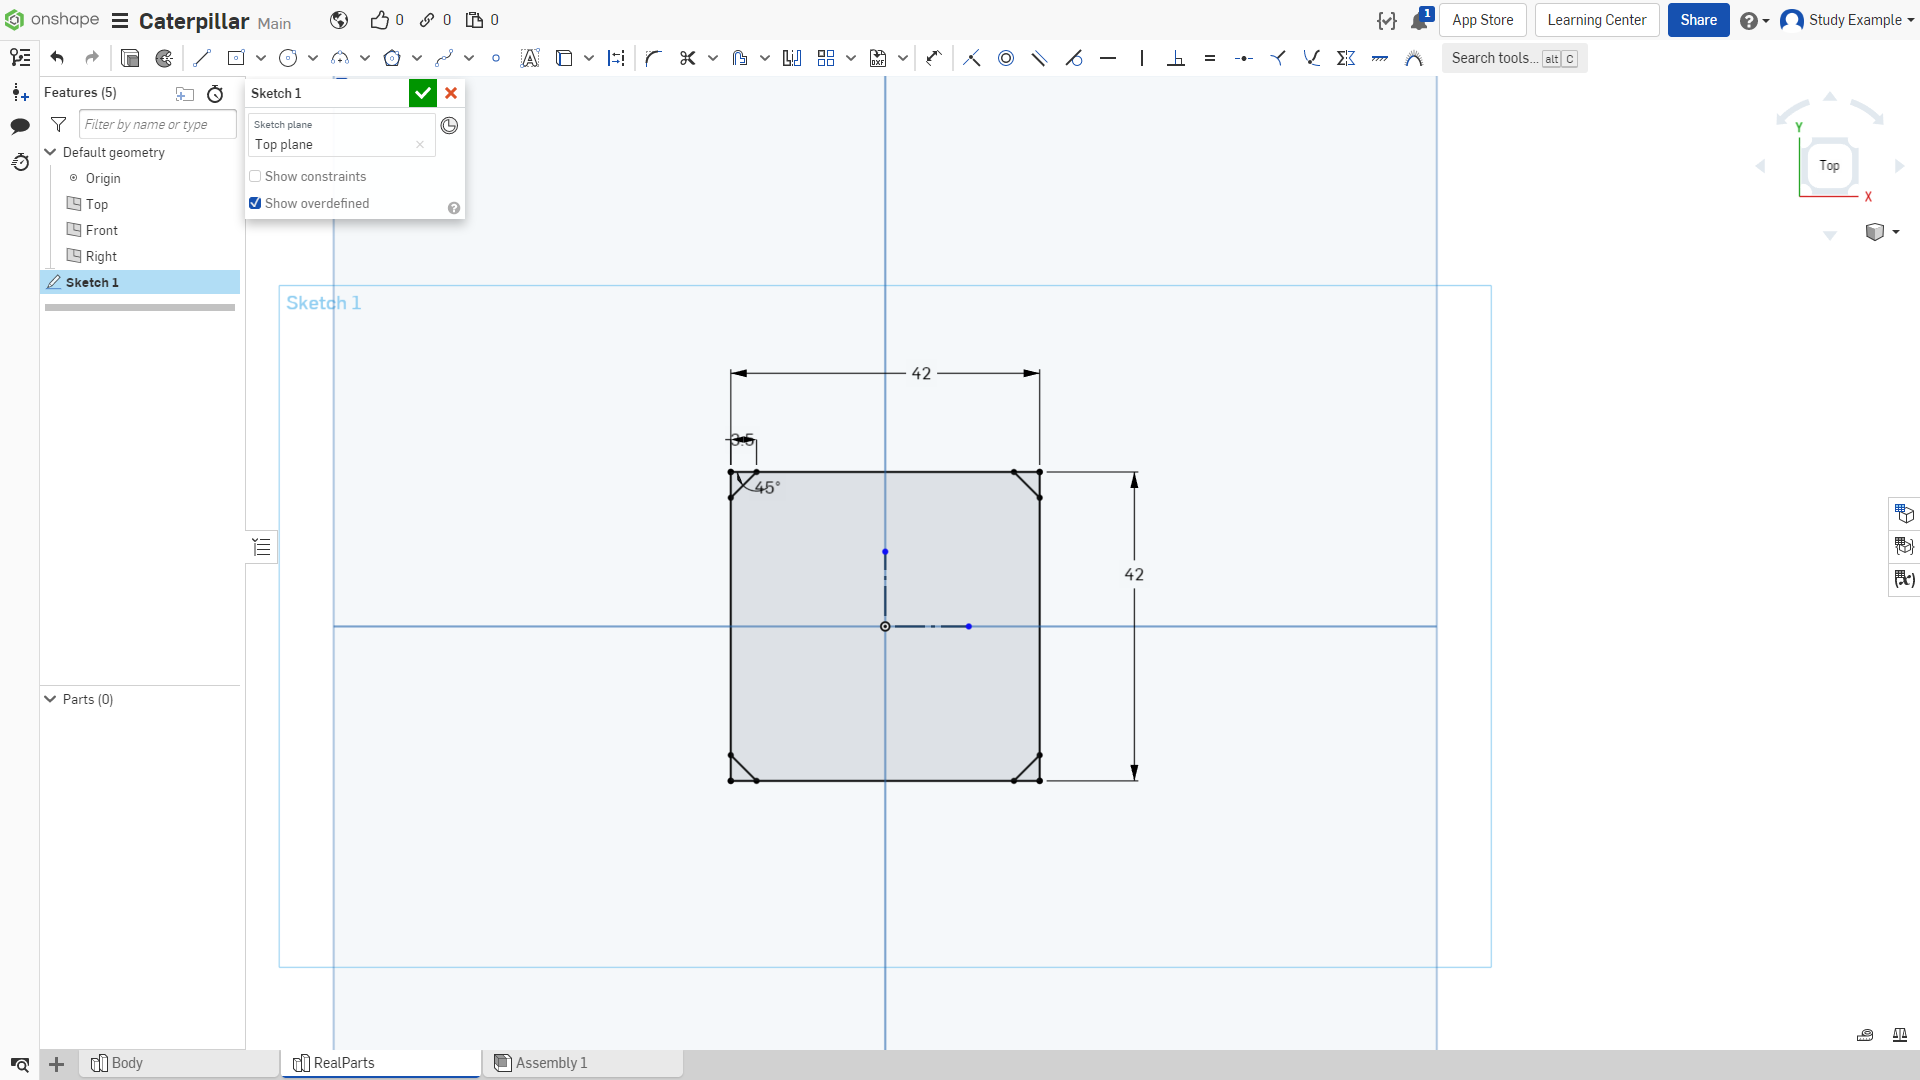Open the Help question mark menu
This screenshot has height=1080, width=1920.
pos(1754,20)
